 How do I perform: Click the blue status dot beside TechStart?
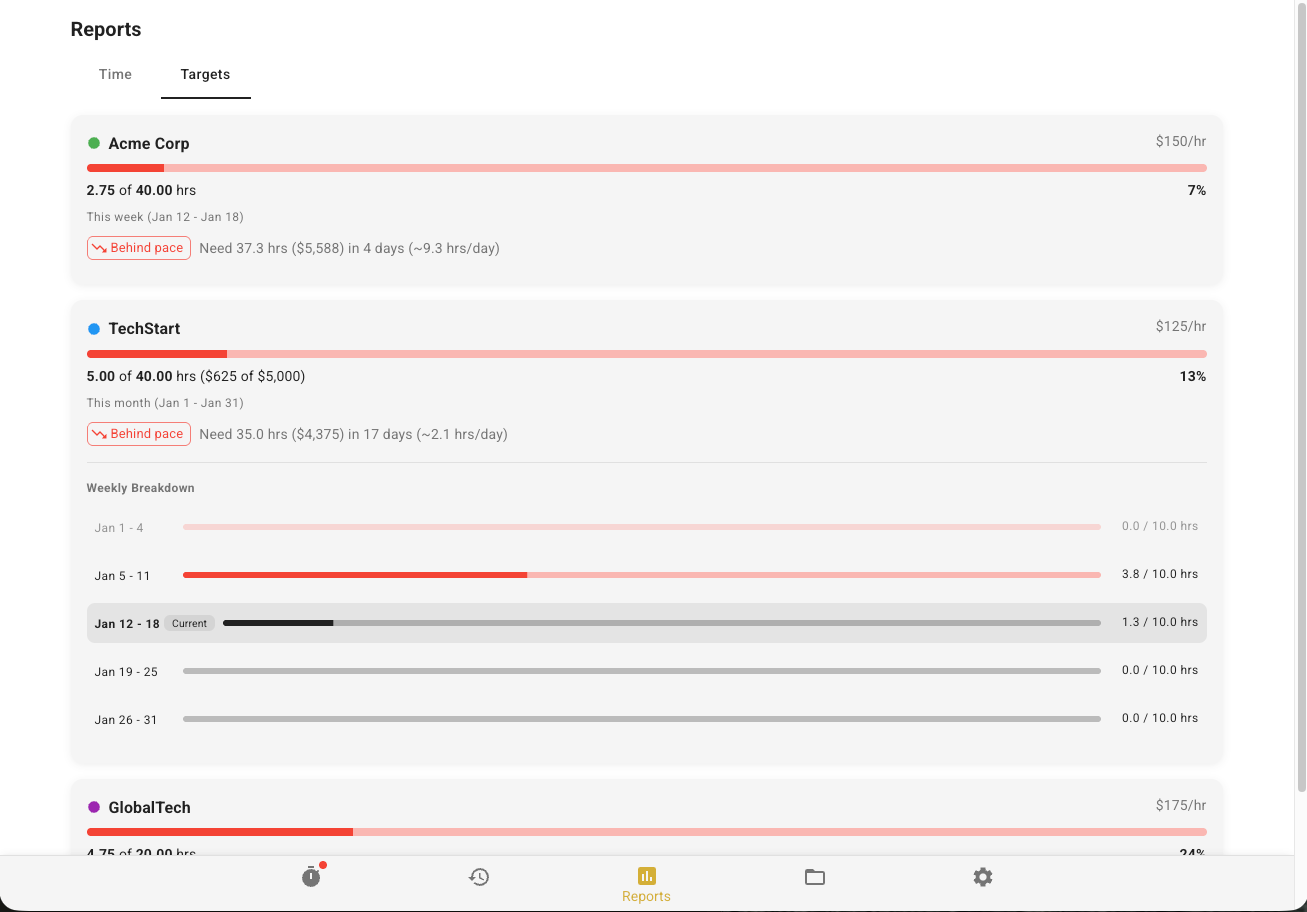click(95, 328)
